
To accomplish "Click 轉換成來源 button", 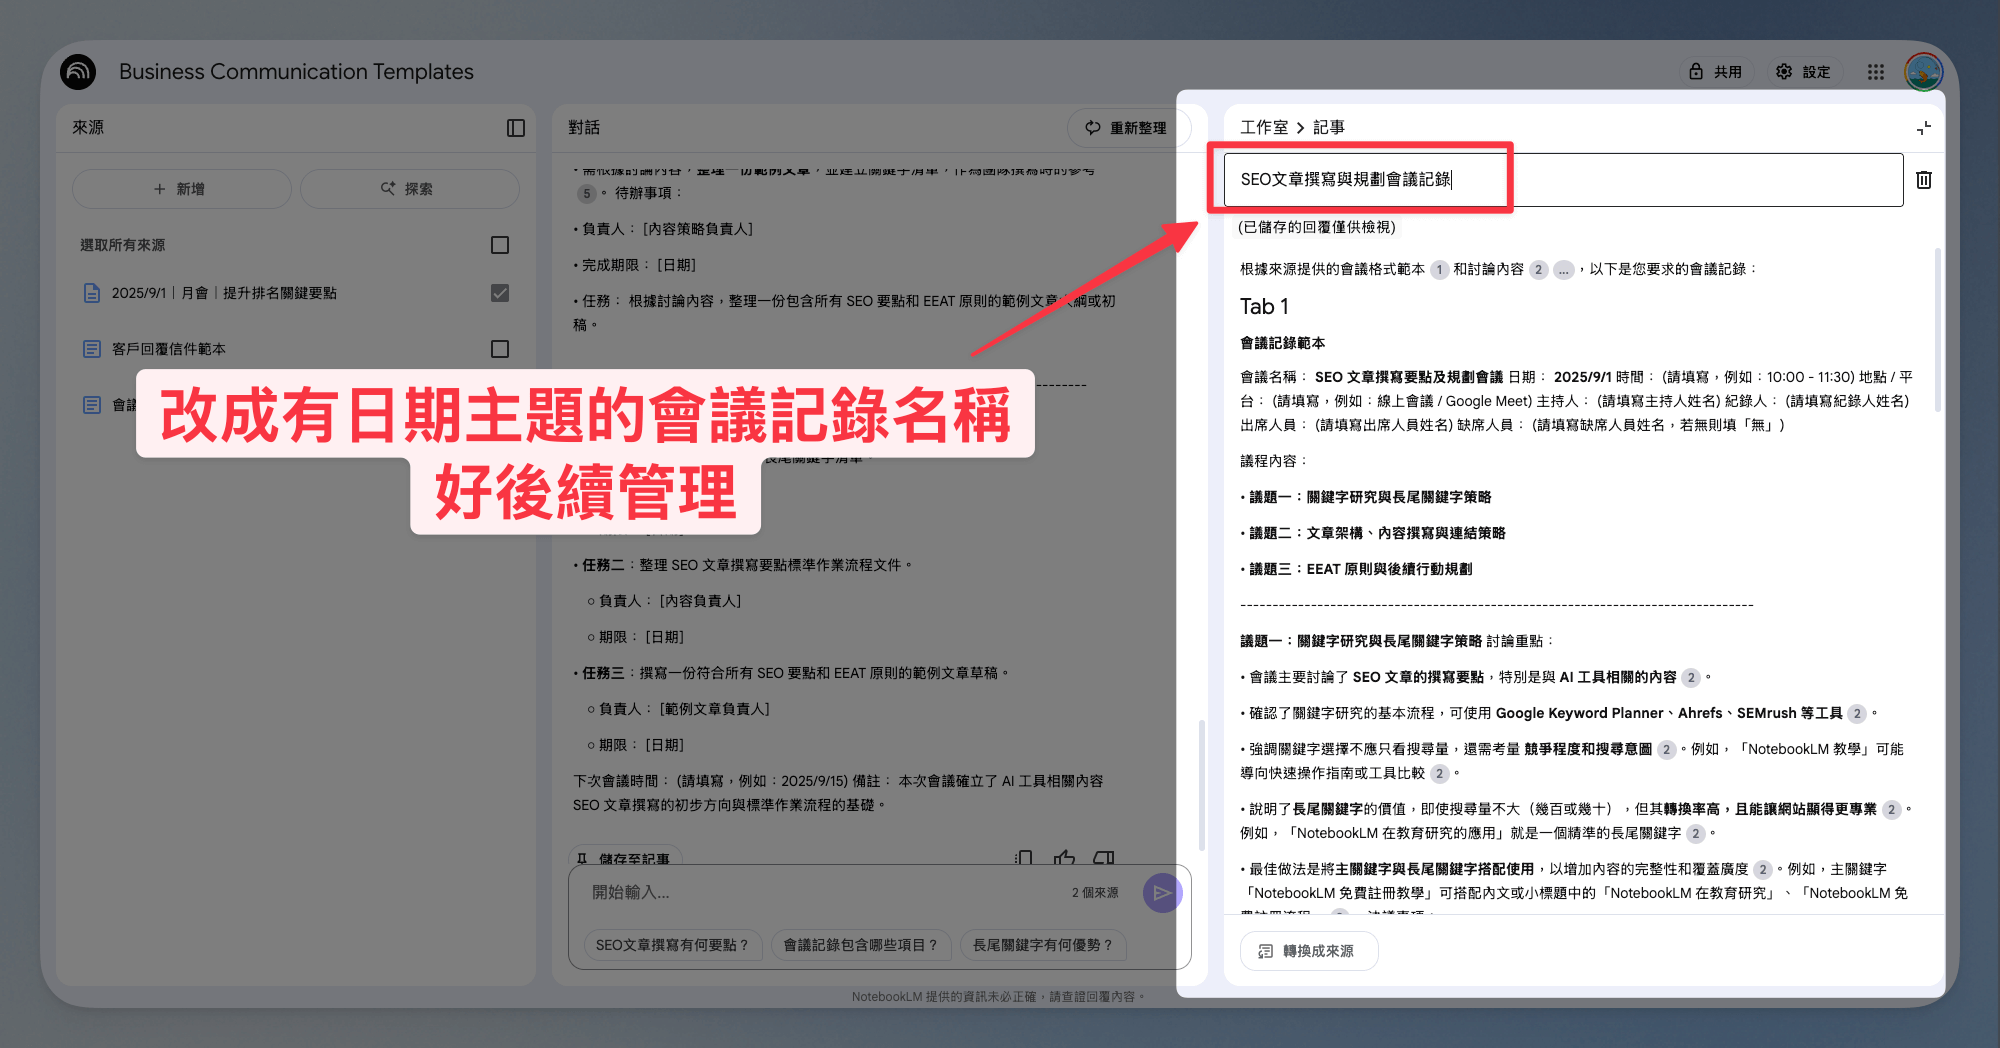I will [1309, 951].
